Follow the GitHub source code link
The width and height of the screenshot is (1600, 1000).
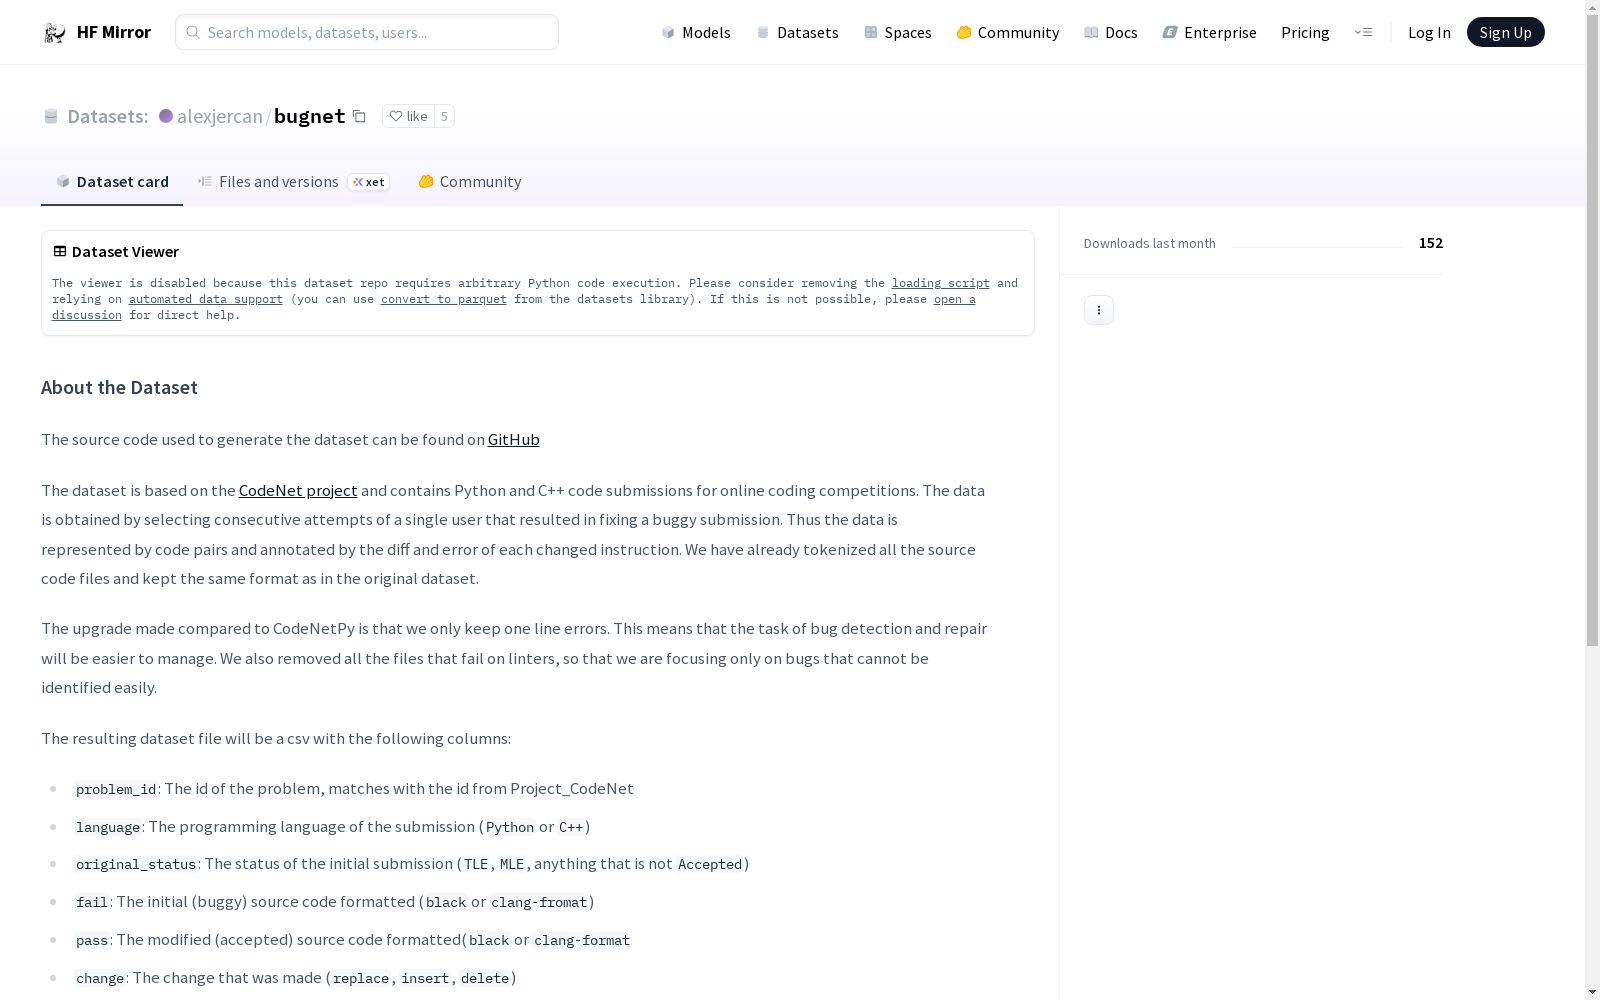[513, 440]
